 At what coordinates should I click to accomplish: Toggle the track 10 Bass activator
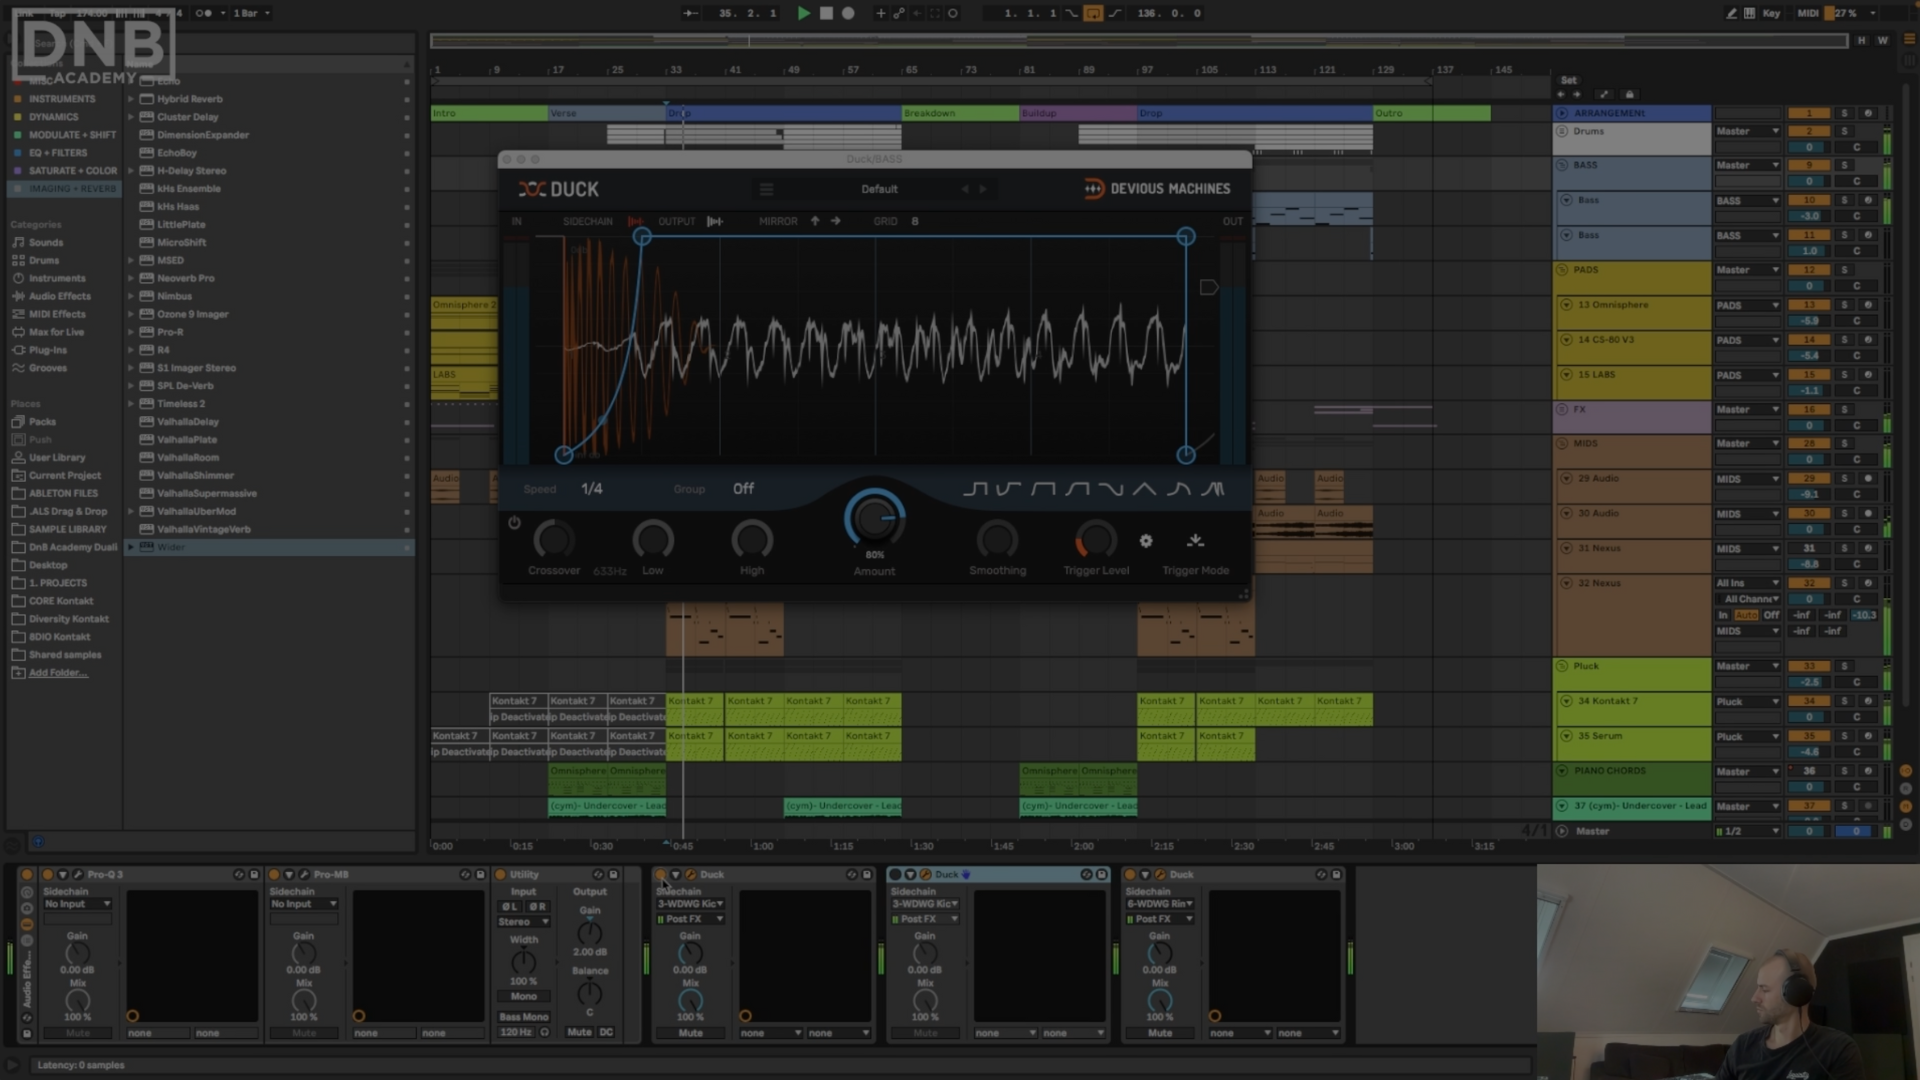coord(1808,201)
